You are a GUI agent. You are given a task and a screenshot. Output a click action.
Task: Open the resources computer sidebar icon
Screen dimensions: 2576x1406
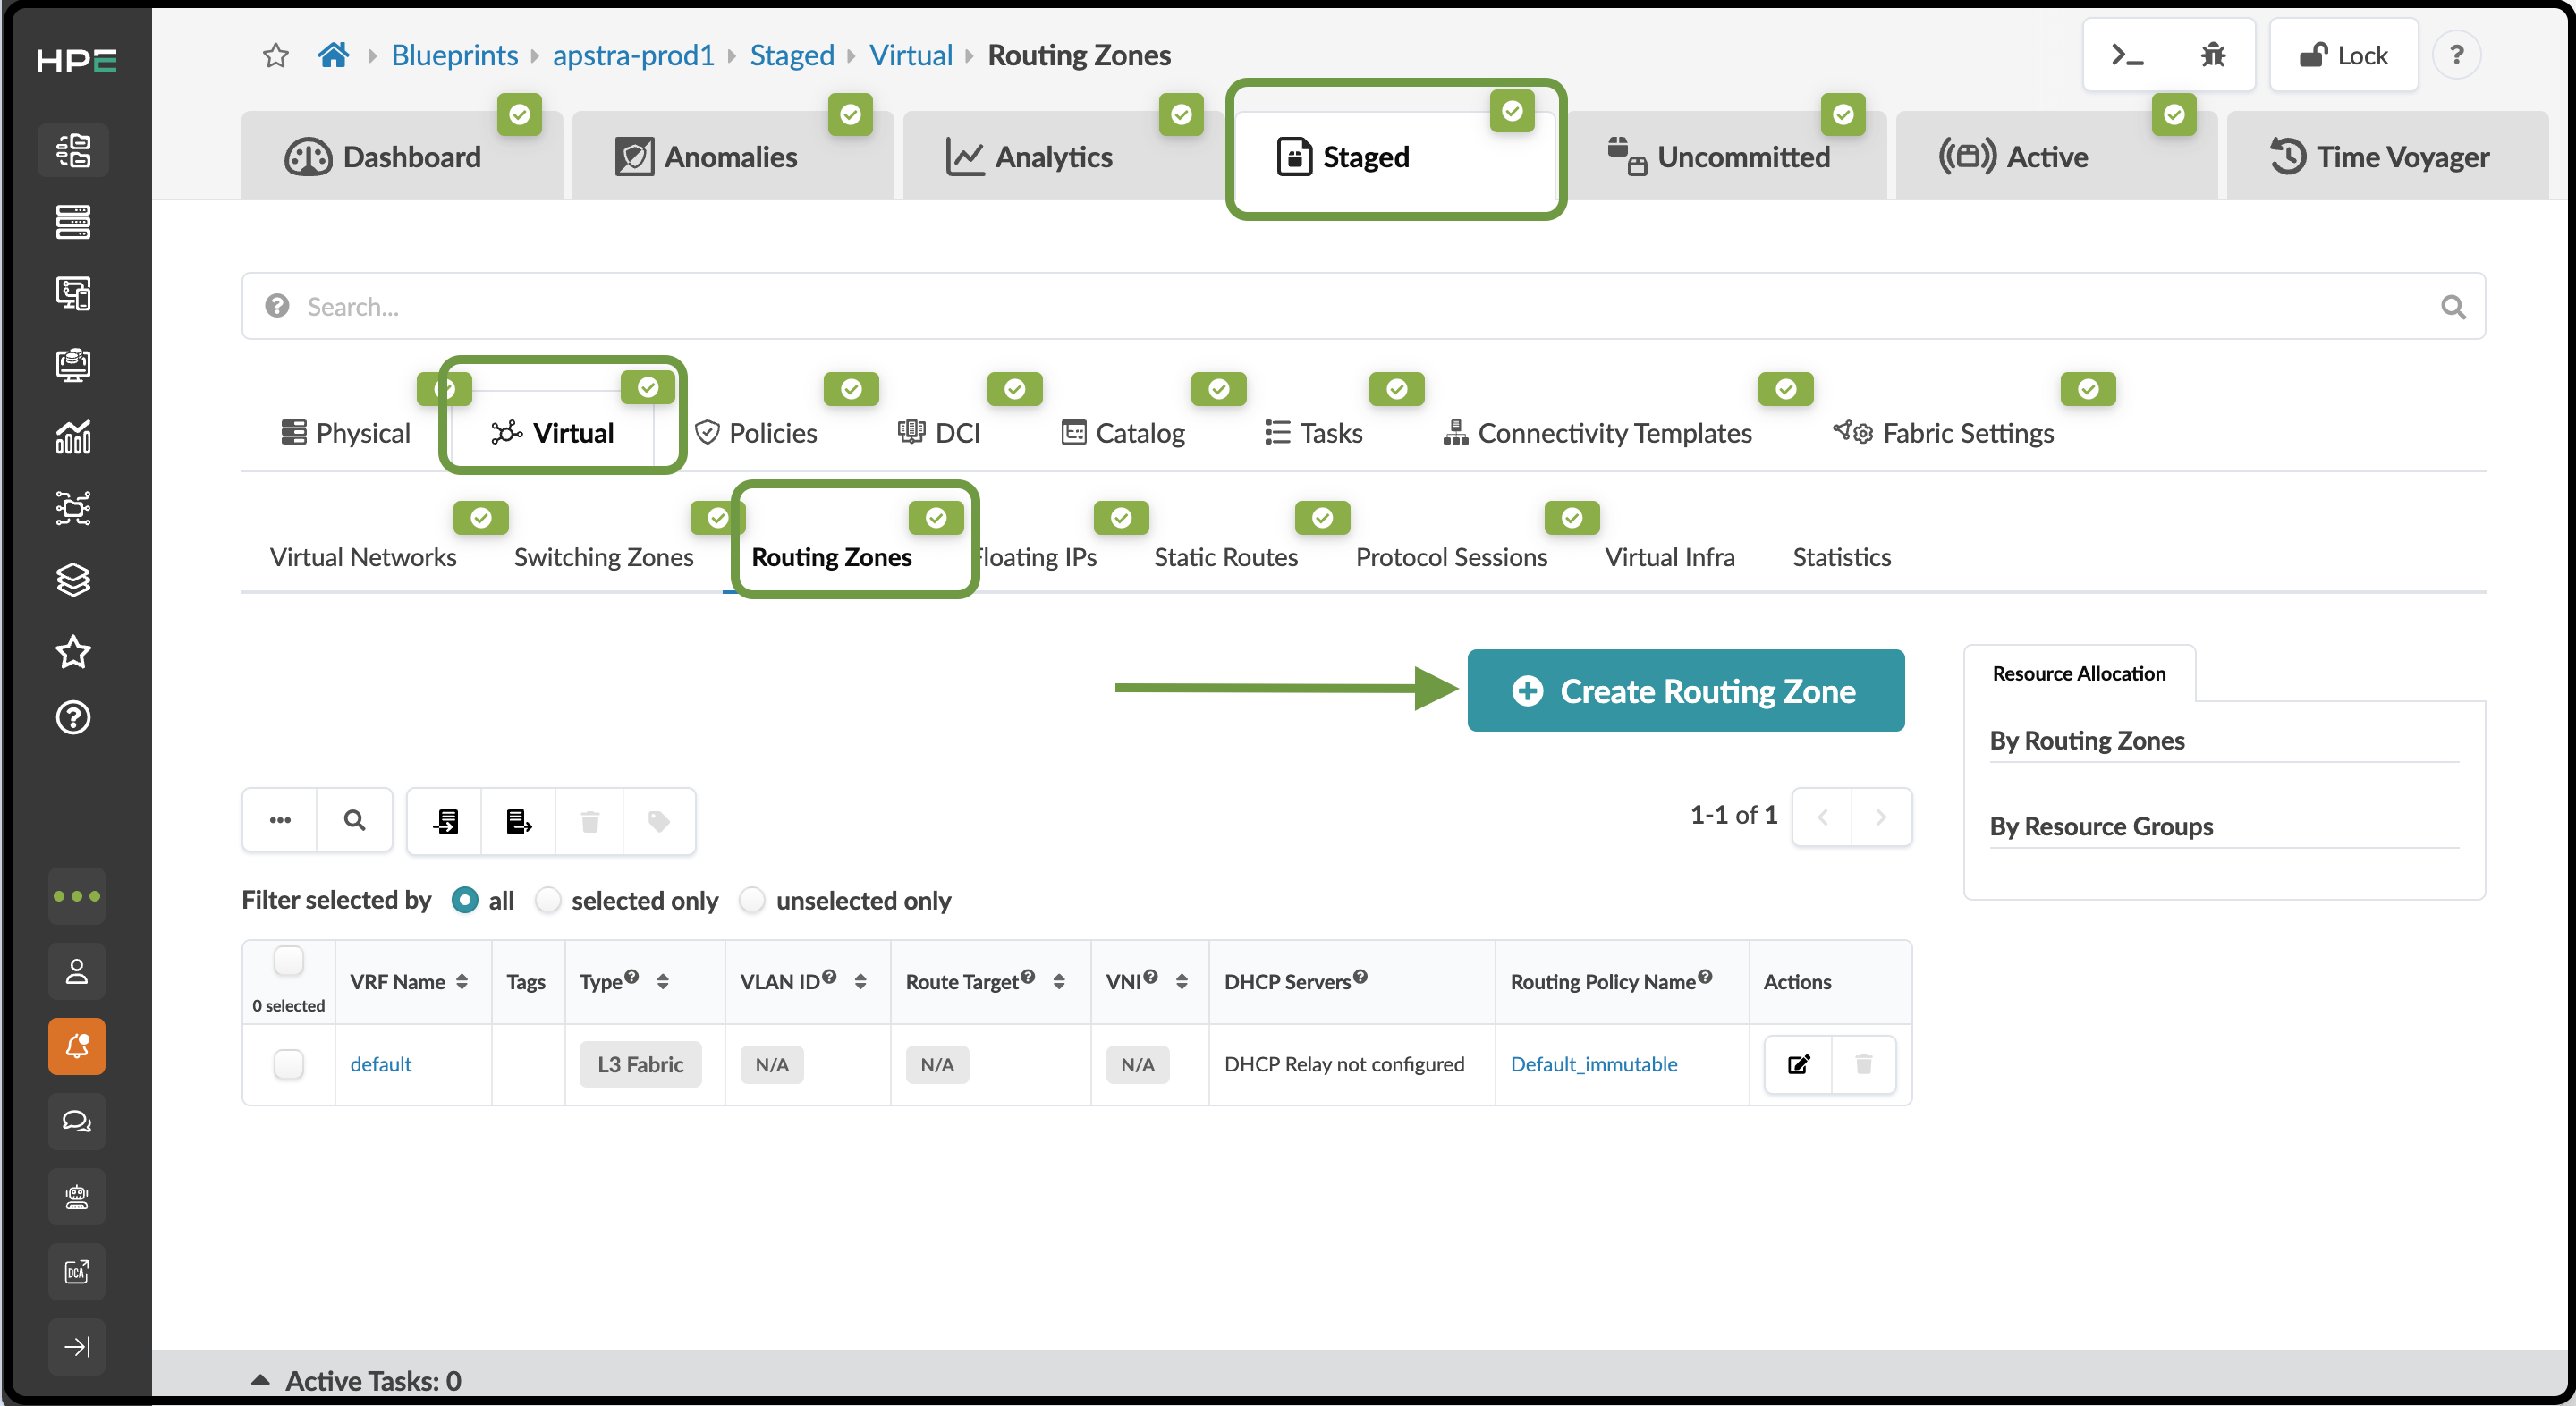(74, 365)
